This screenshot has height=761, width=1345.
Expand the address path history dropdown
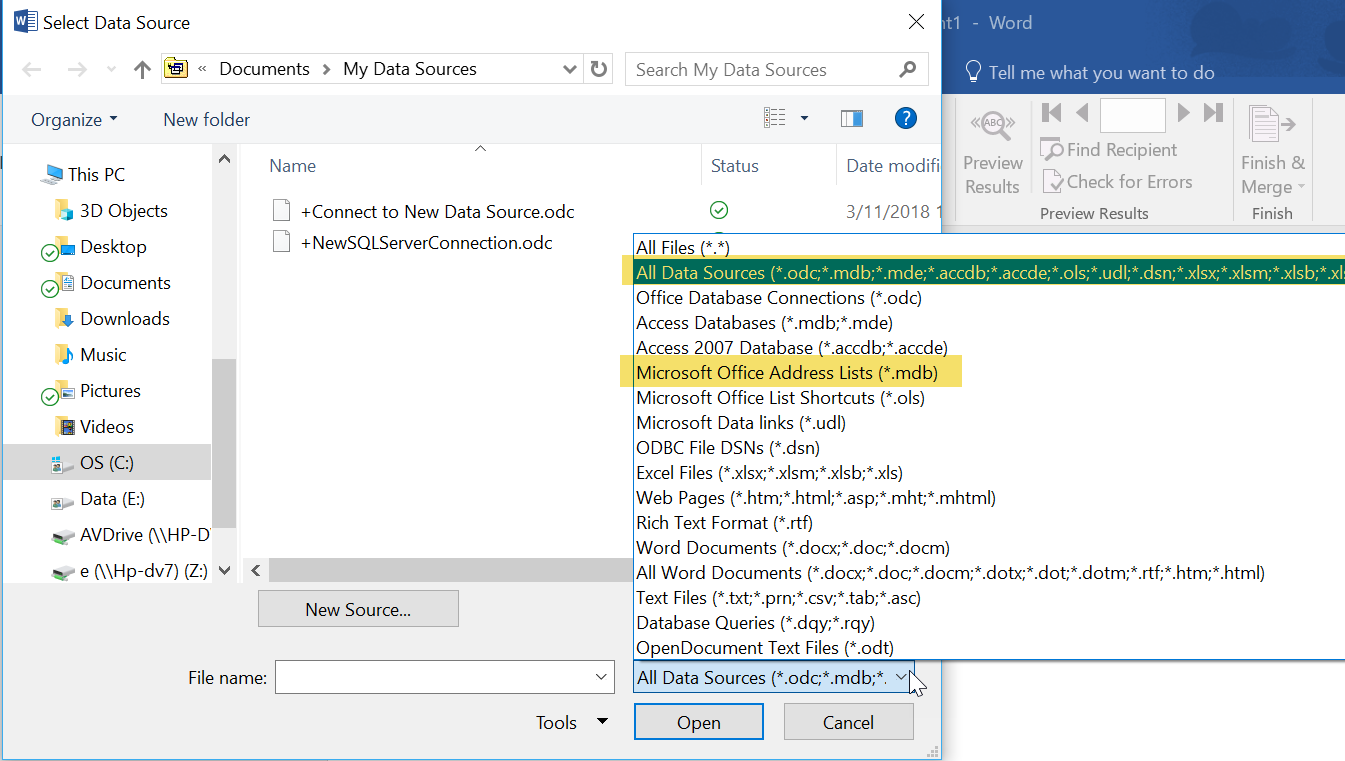click(x=570, y=70)
